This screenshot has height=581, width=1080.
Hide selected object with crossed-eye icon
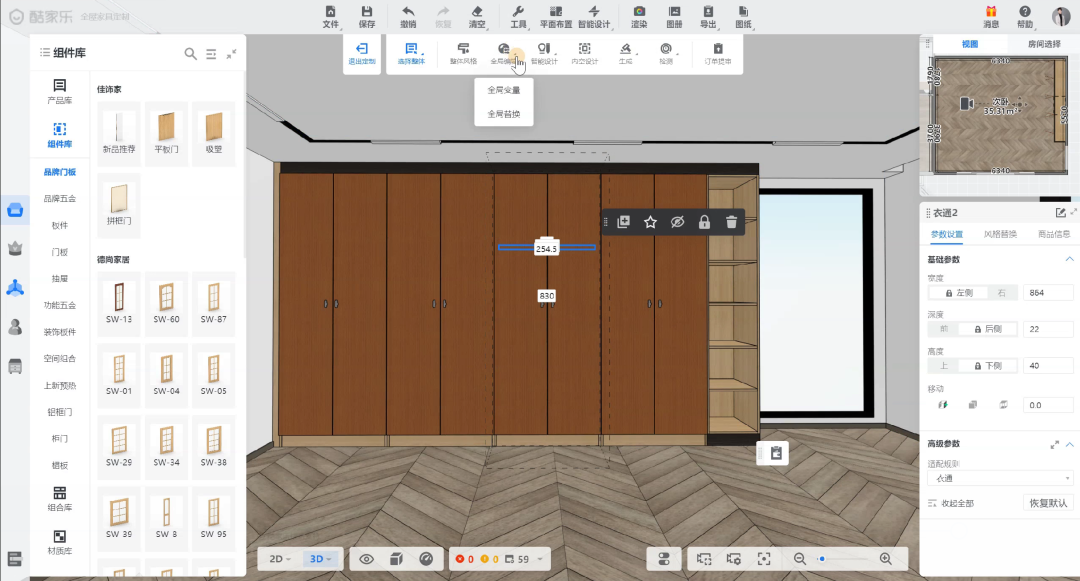coord(677,222)
